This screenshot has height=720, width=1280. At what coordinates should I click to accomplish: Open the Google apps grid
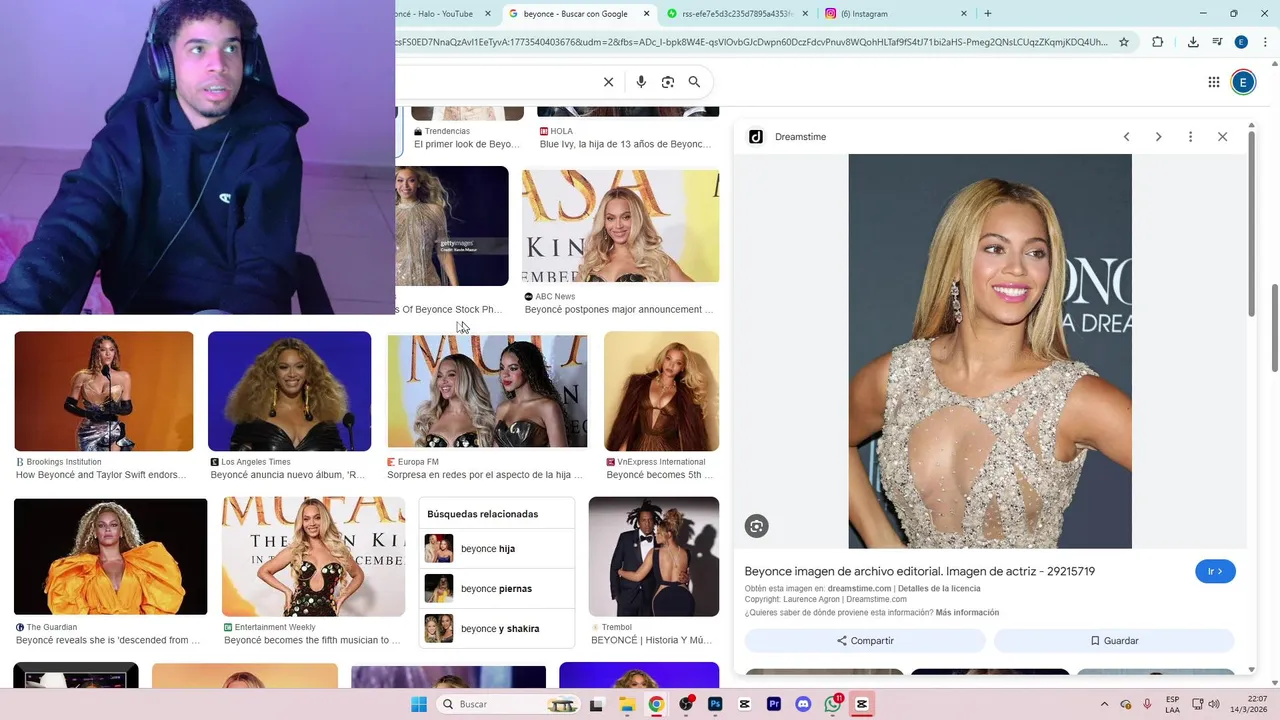(x=1214, y=82)
